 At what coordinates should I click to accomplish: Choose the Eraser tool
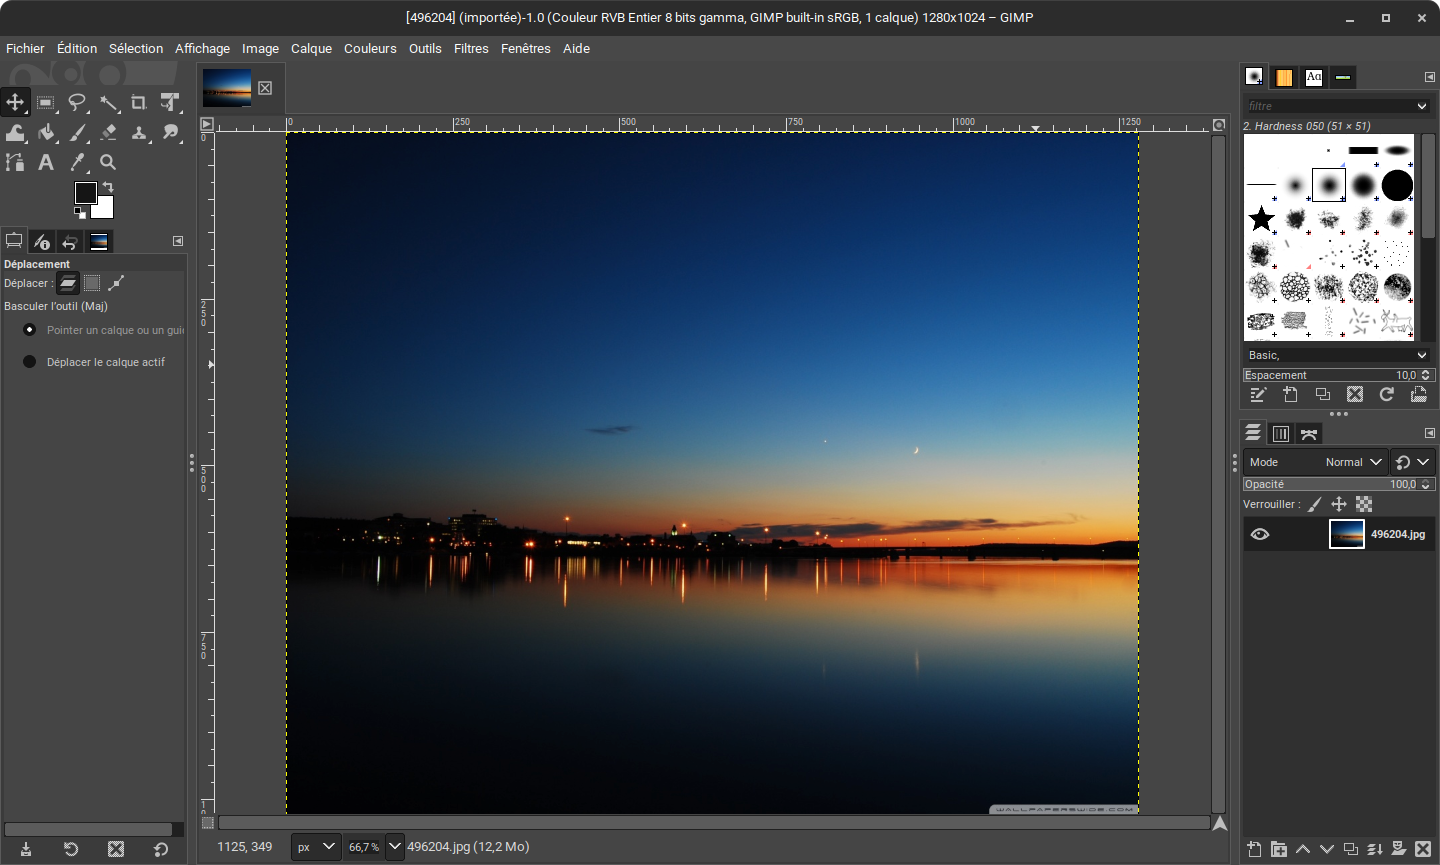[109, 132]
